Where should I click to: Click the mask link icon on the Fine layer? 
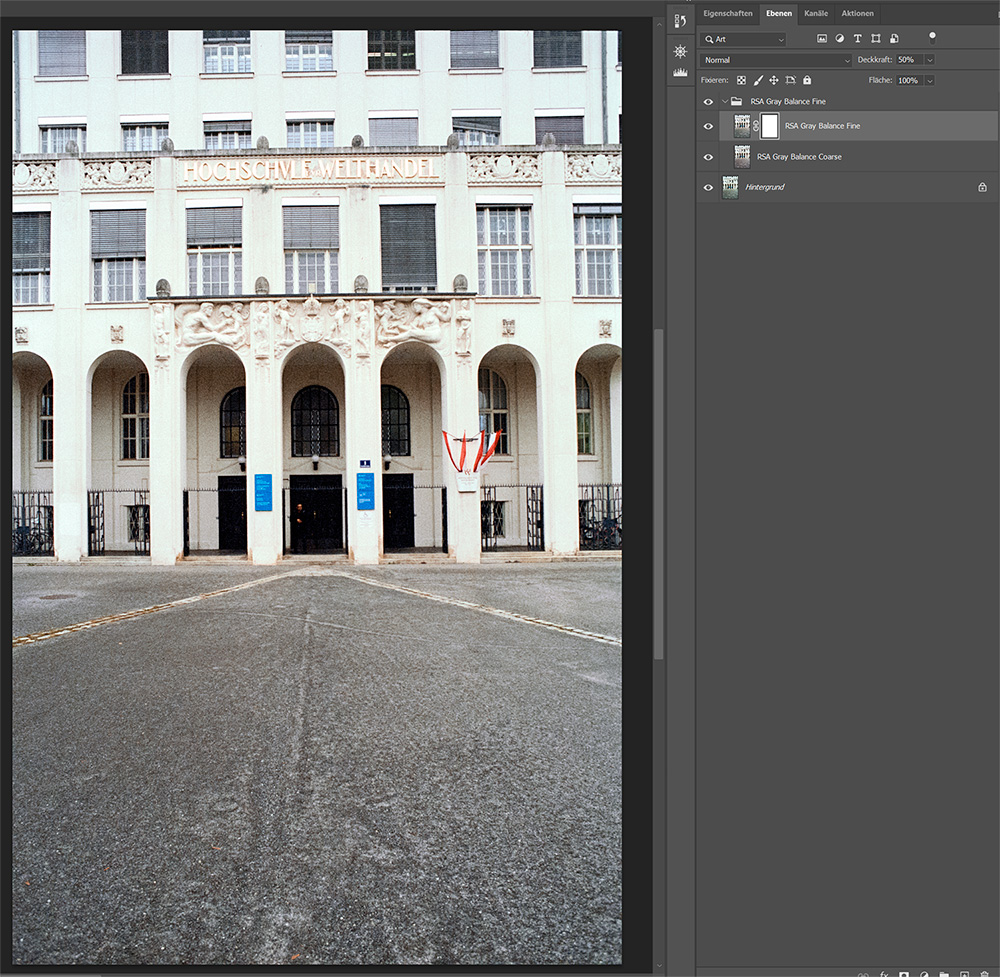756,126
